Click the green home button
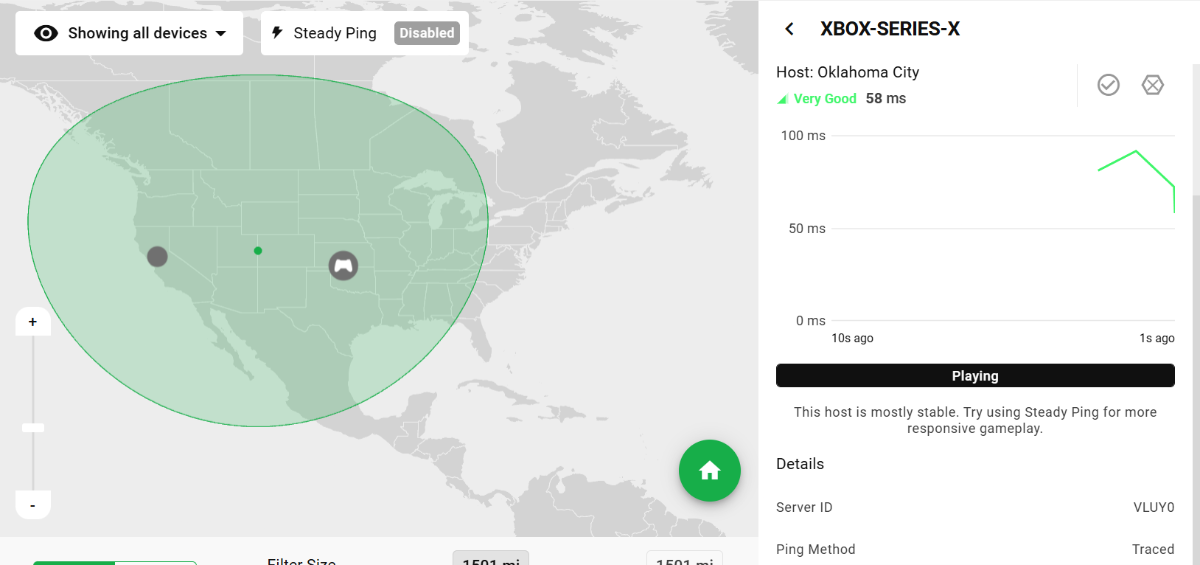The width and height of the screenshot is (1200, 565). click(709, 470)
